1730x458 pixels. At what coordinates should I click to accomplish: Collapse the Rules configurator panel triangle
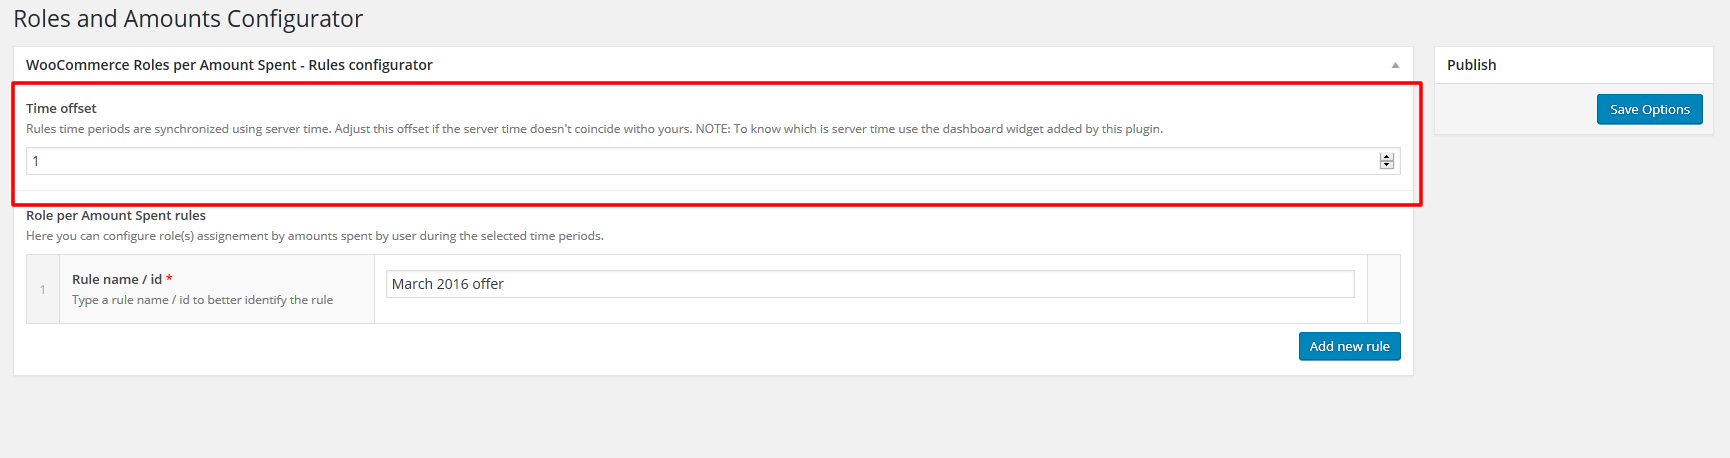(x=1395, y=66)
